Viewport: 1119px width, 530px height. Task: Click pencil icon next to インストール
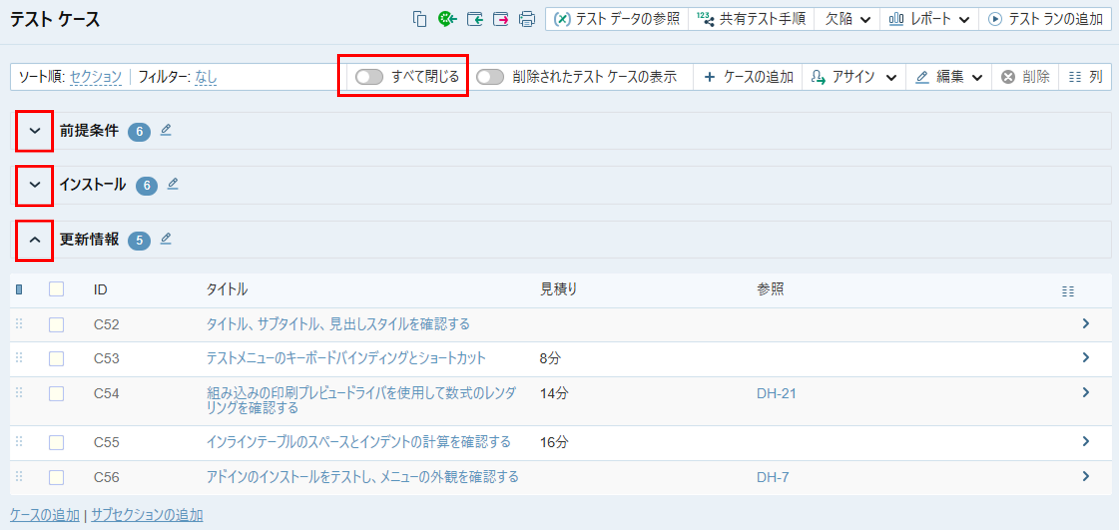pos(173,184)
